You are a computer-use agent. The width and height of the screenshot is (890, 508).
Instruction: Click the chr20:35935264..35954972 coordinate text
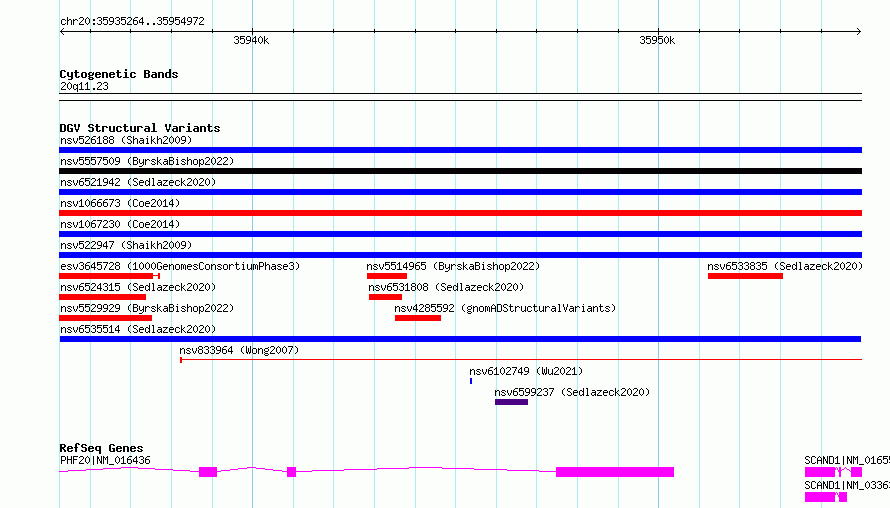click(x=132, y=21)
